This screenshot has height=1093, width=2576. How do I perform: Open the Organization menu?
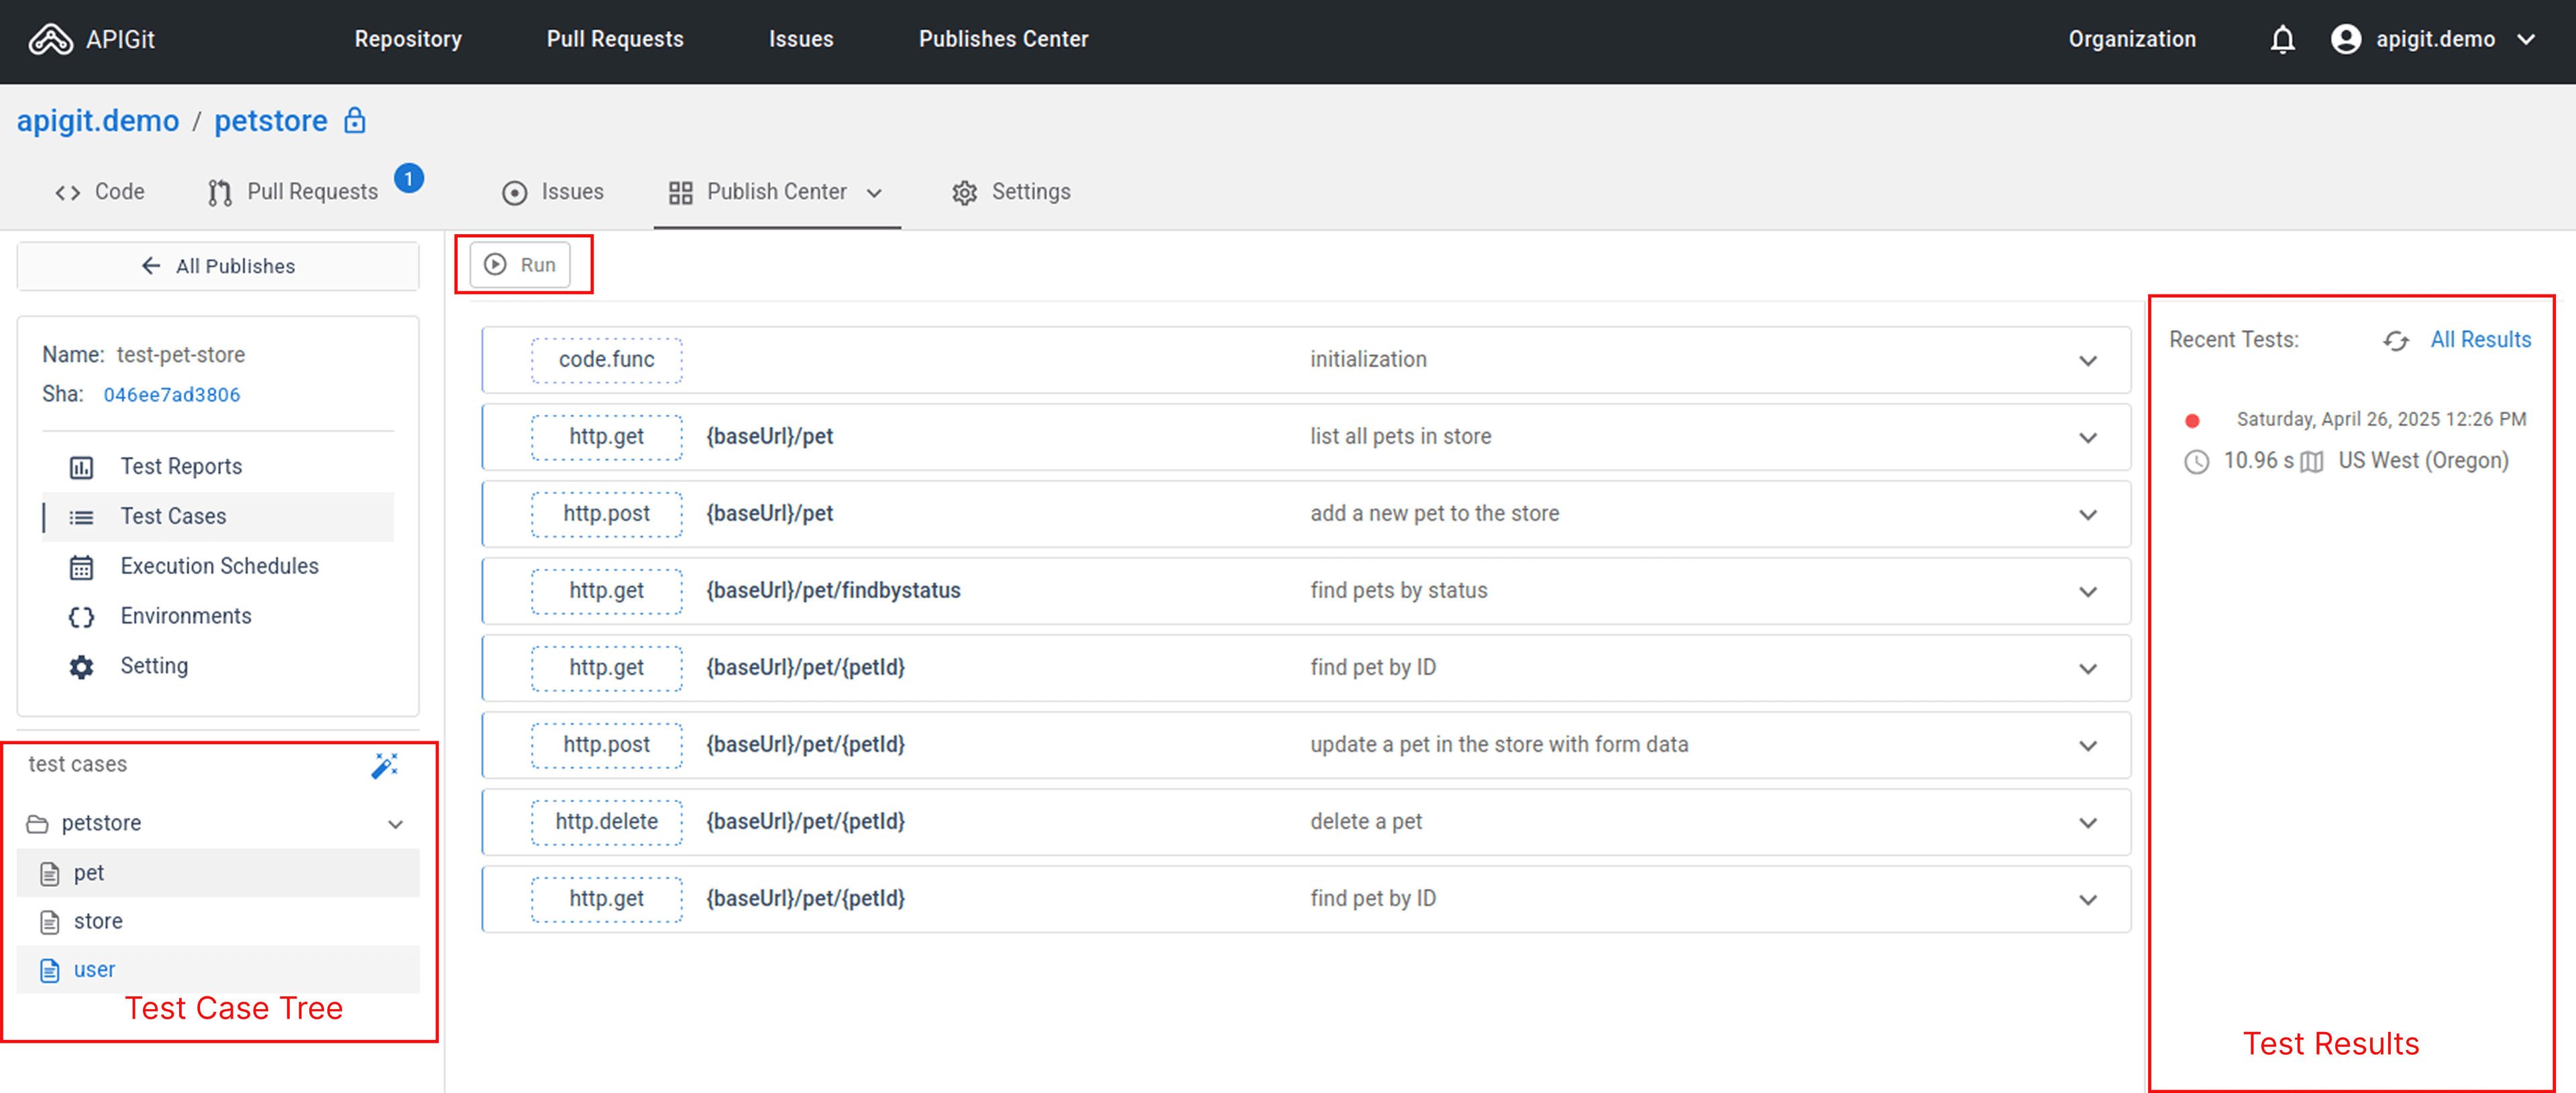(2132, 39)
